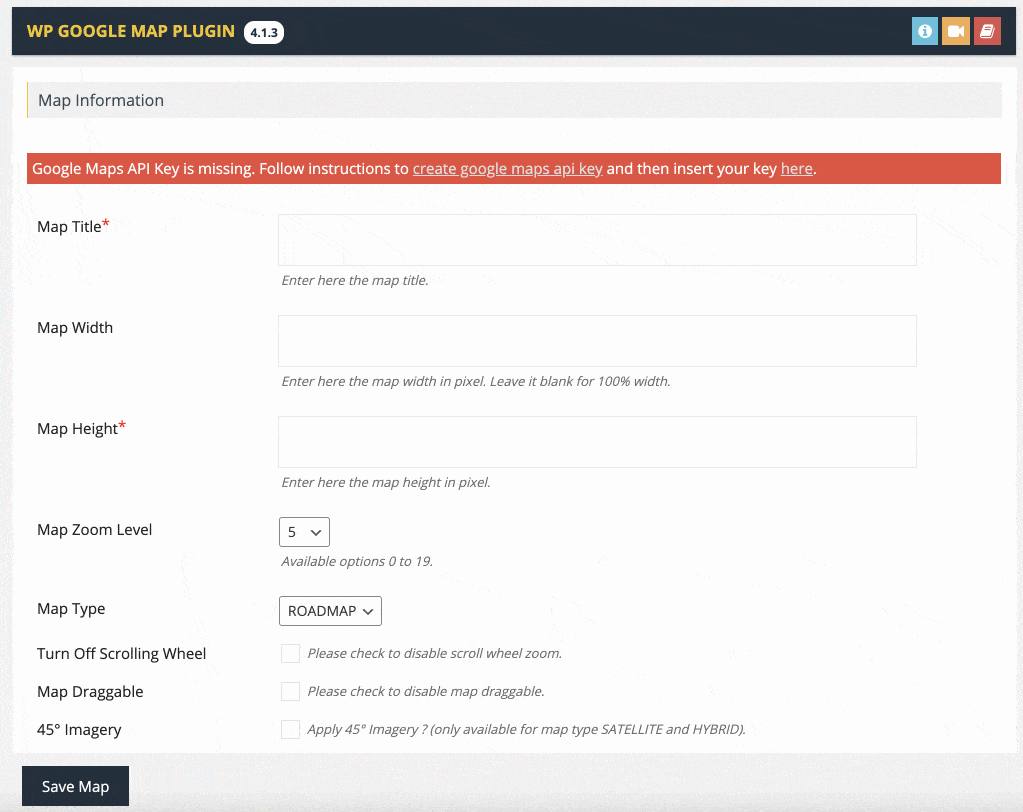
Task: Check the Map Draggable disable checkbox
Action: [x=290, y=691]
